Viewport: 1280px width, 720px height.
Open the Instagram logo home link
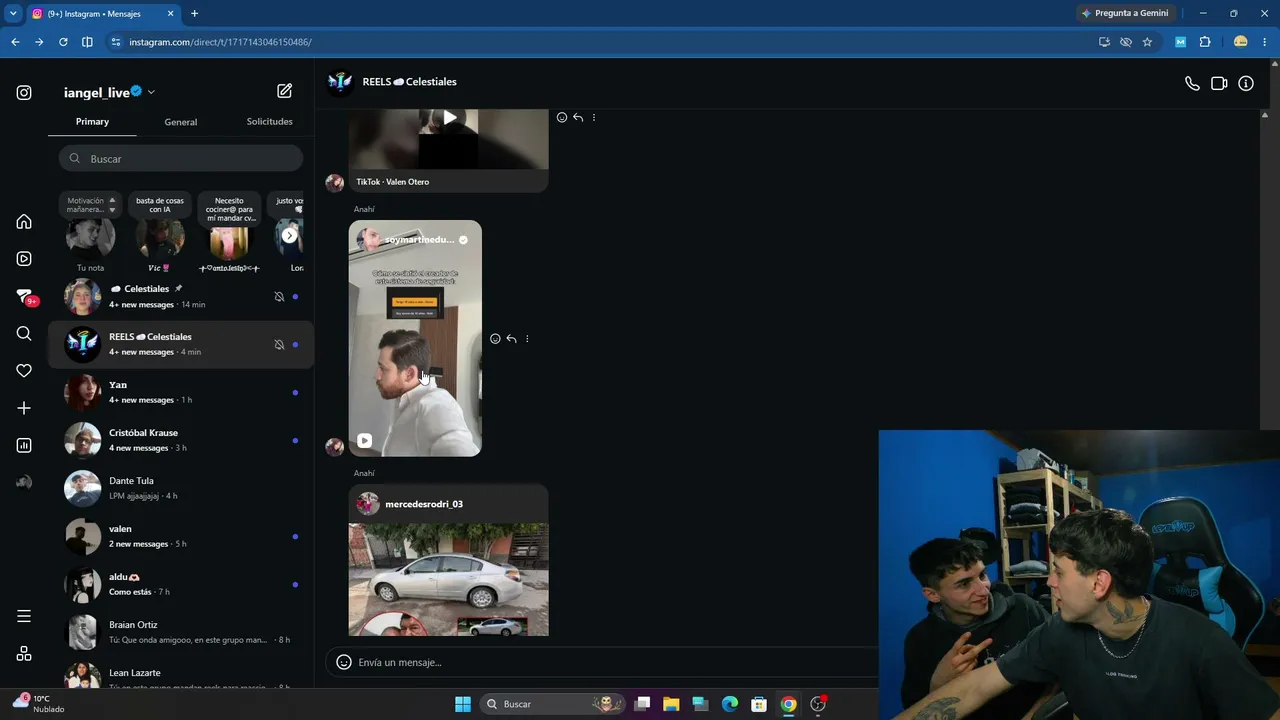24,93
